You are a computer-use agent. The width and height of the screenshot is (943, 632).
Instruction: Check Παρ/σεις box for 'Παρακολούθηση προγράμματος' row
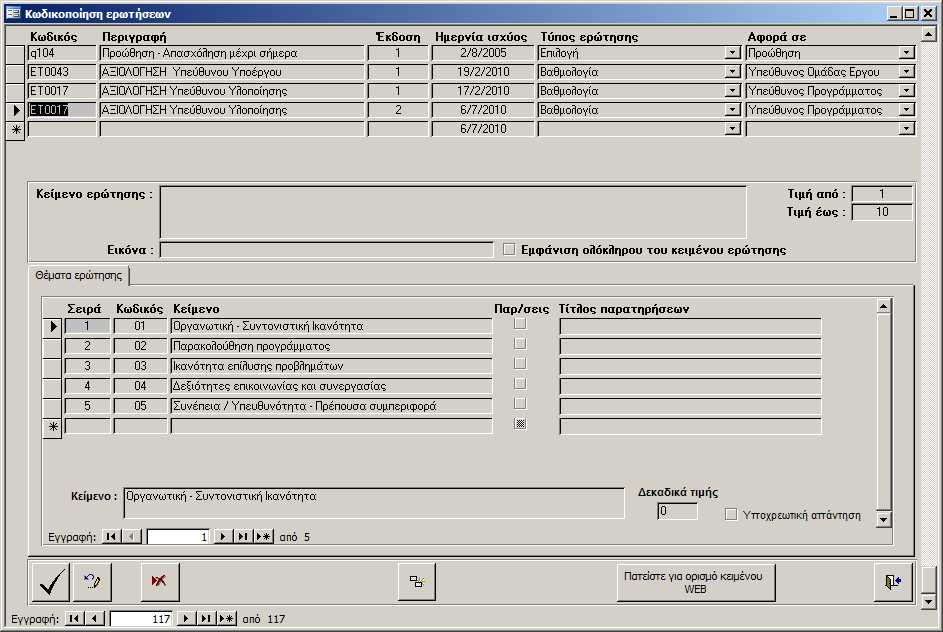pos(519,345)
